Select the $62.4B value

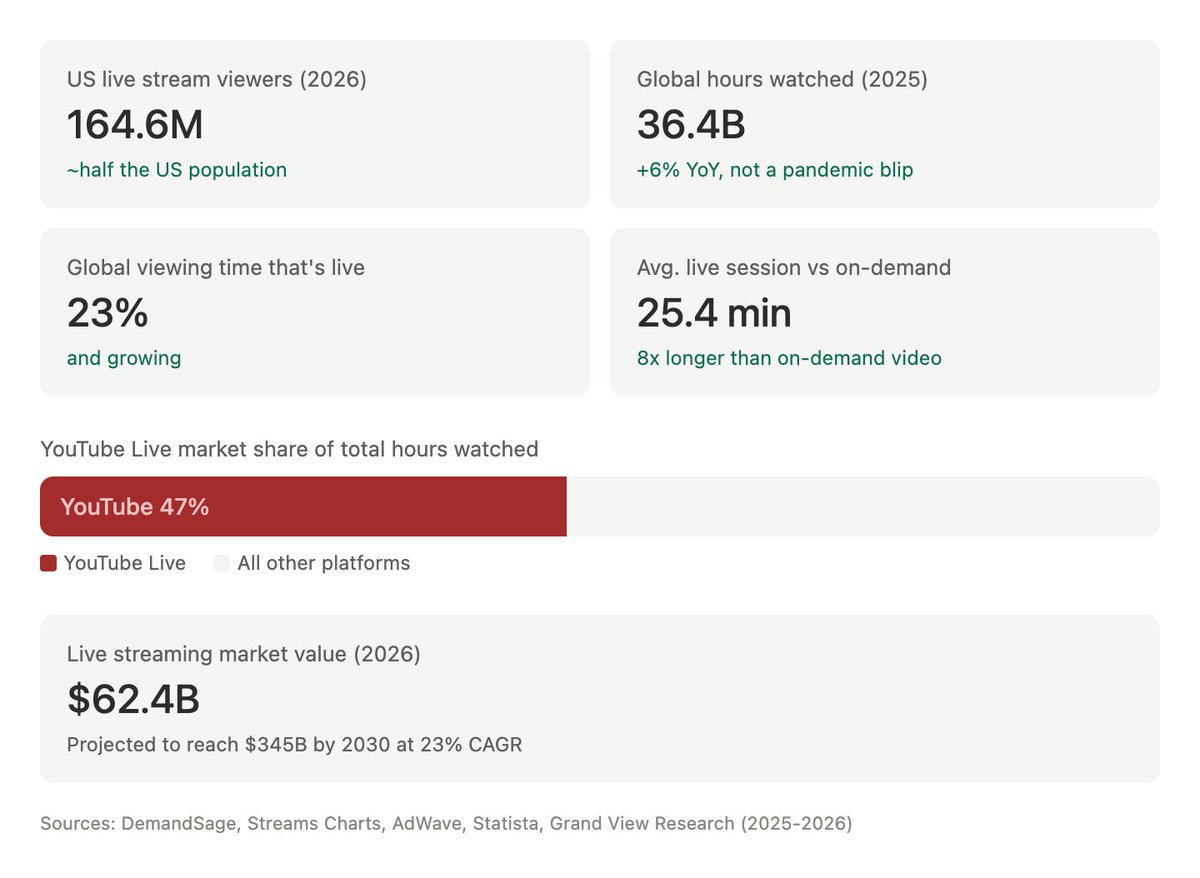tap(134, 700)
